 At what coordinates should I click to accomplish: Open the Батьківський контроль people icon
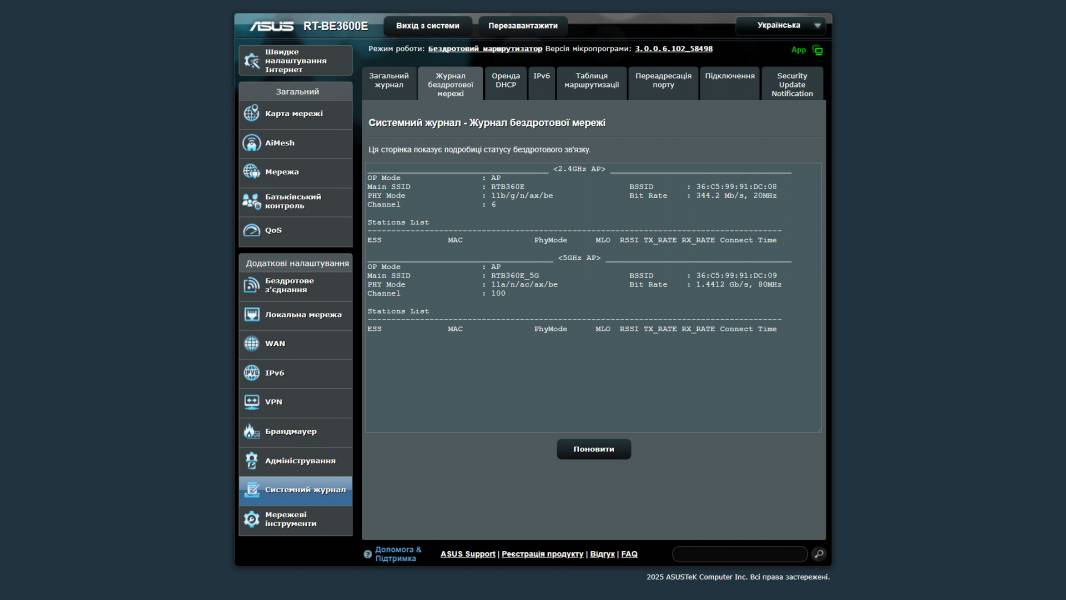[x=252, y=201]
